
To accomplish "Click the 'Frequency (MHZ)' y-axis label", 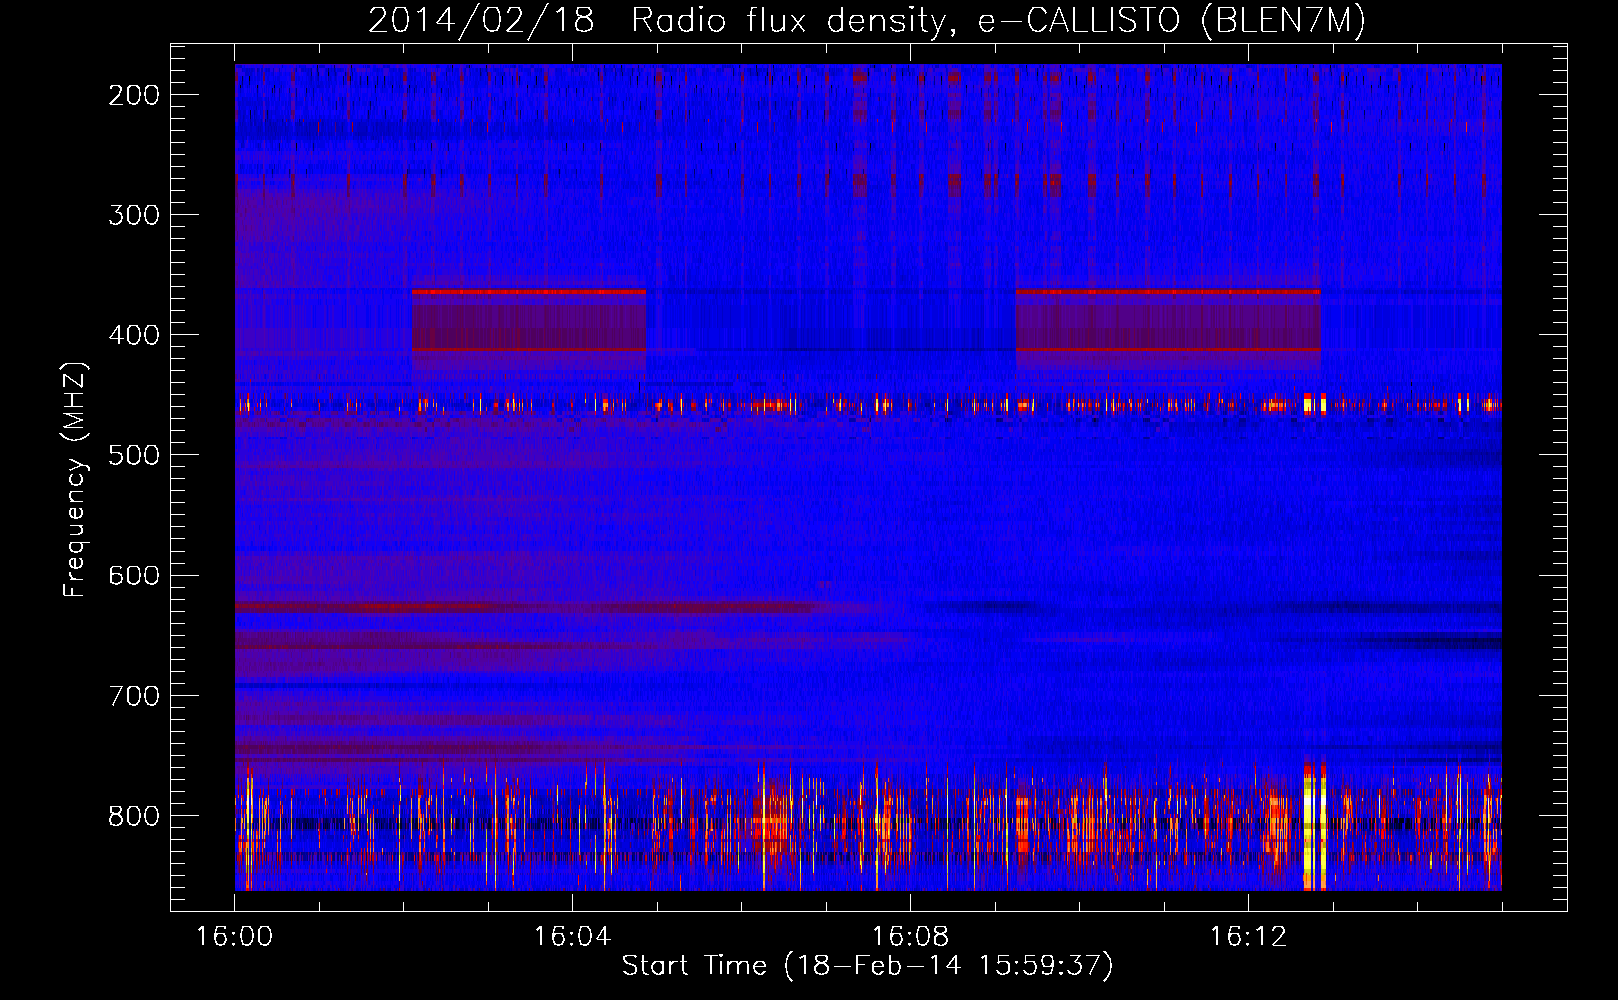I will [x=75, y=480].
